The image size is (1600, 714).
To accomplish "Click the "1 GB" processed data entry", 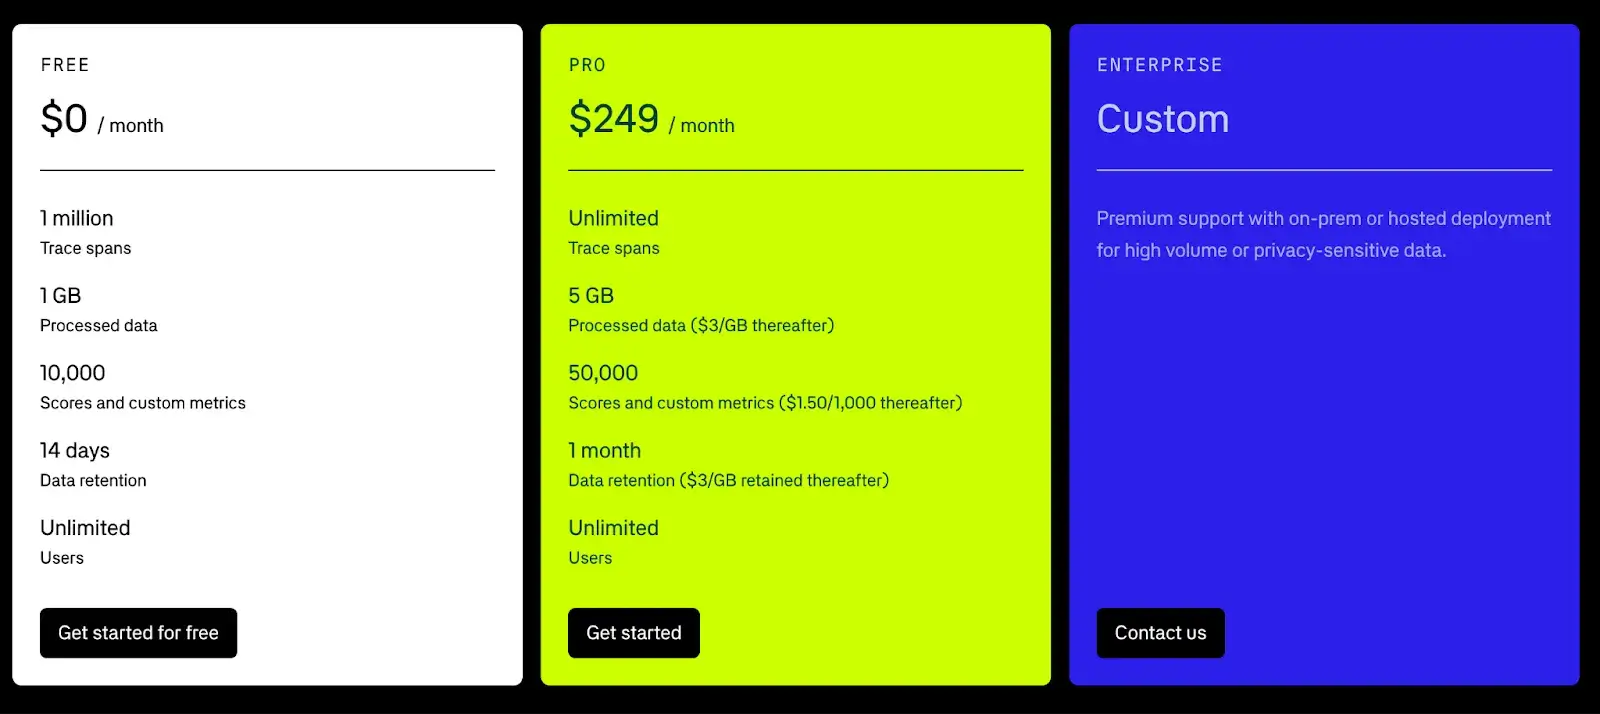I will click(61, 296).
